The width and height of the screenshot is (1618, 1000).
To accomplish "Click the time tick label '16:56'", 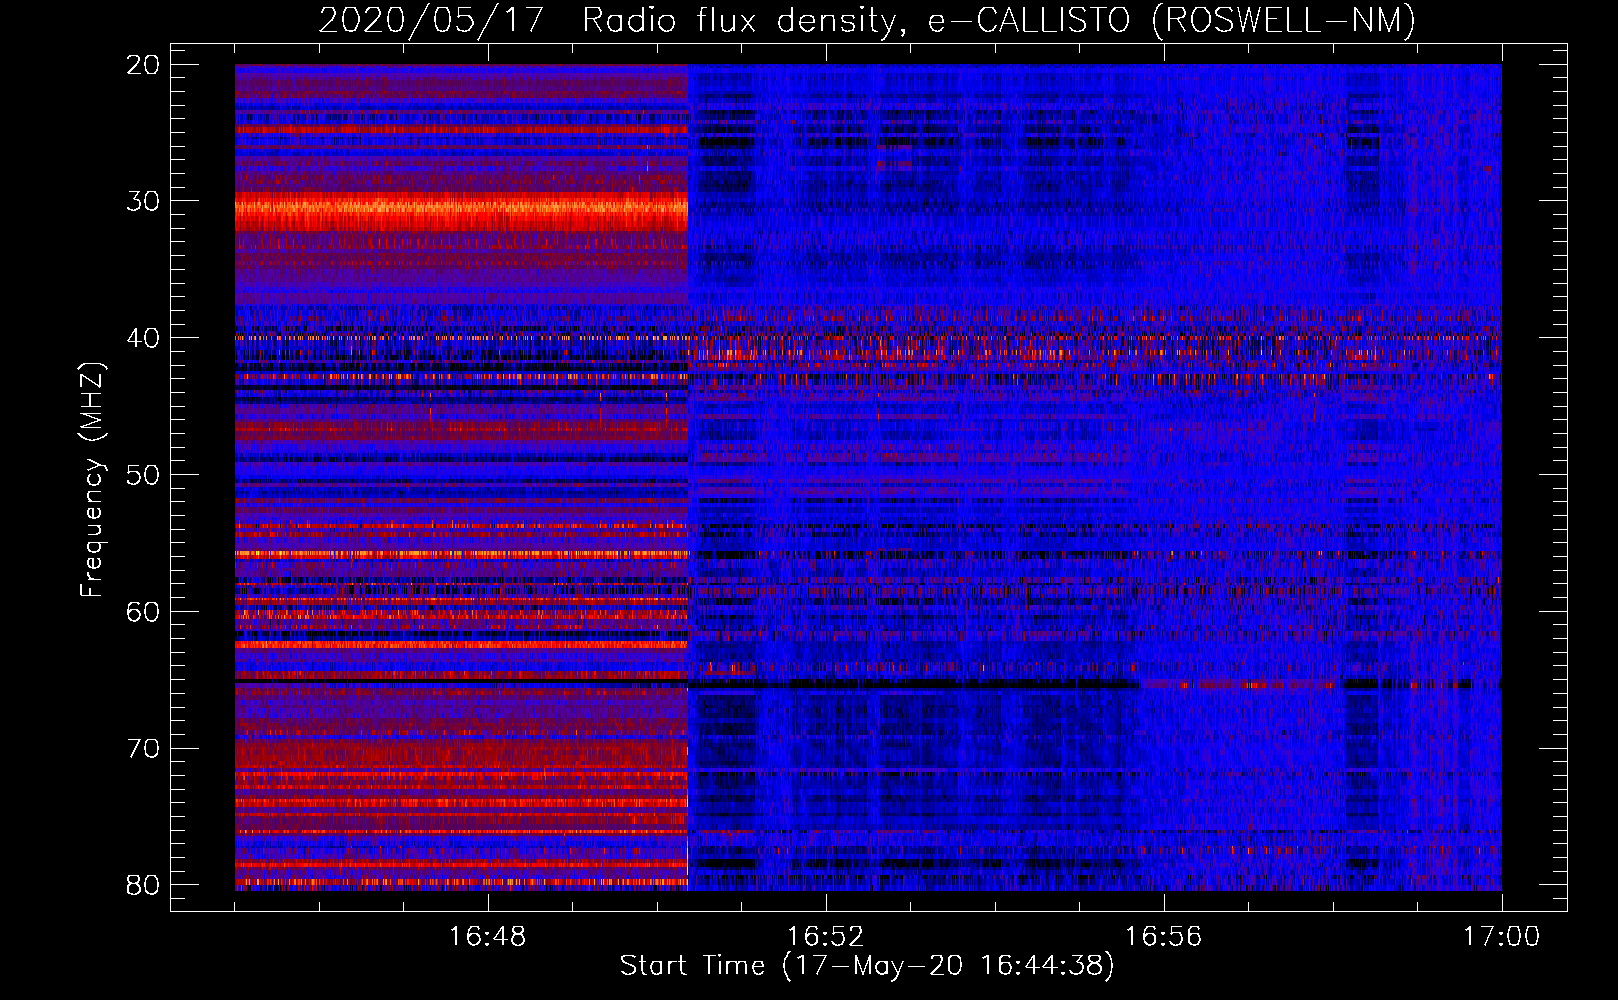I will tap(1163, 937).
